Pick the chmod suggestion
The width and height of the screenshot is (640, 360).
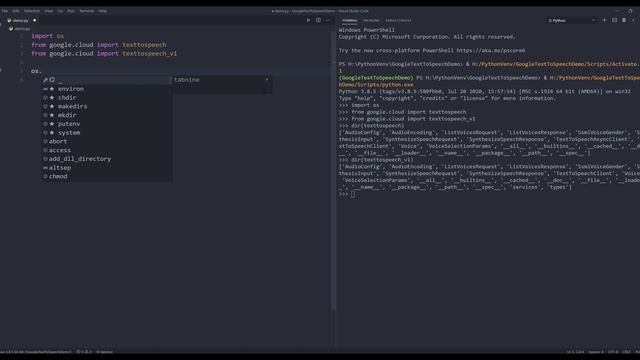(x=107, y=176)
